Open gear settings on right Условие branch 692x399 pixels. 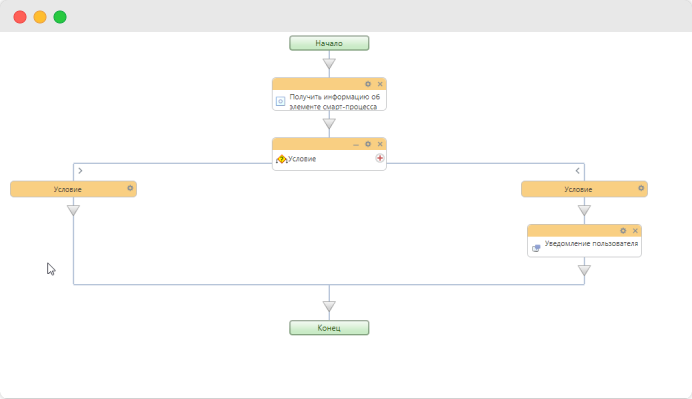coord(641,188)
